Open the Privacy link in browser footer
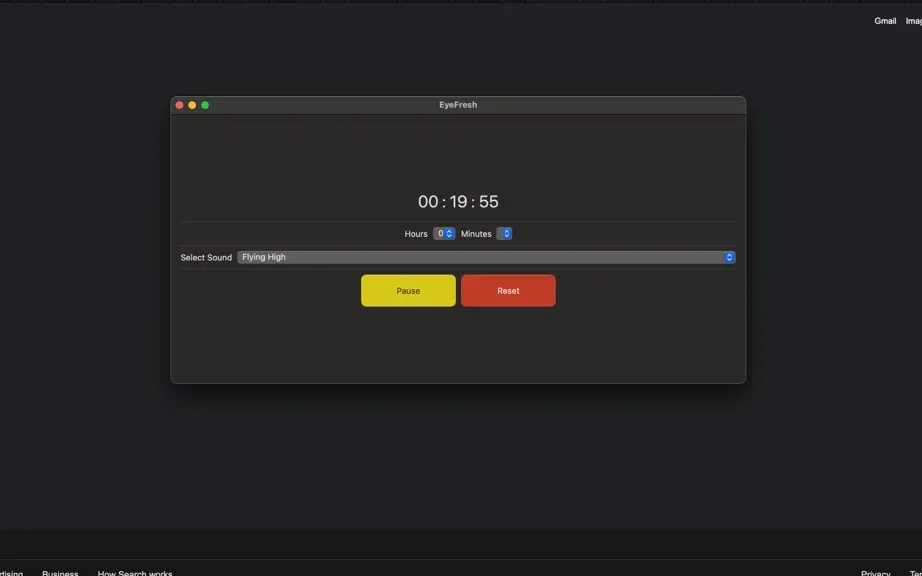 click(876, 573)
